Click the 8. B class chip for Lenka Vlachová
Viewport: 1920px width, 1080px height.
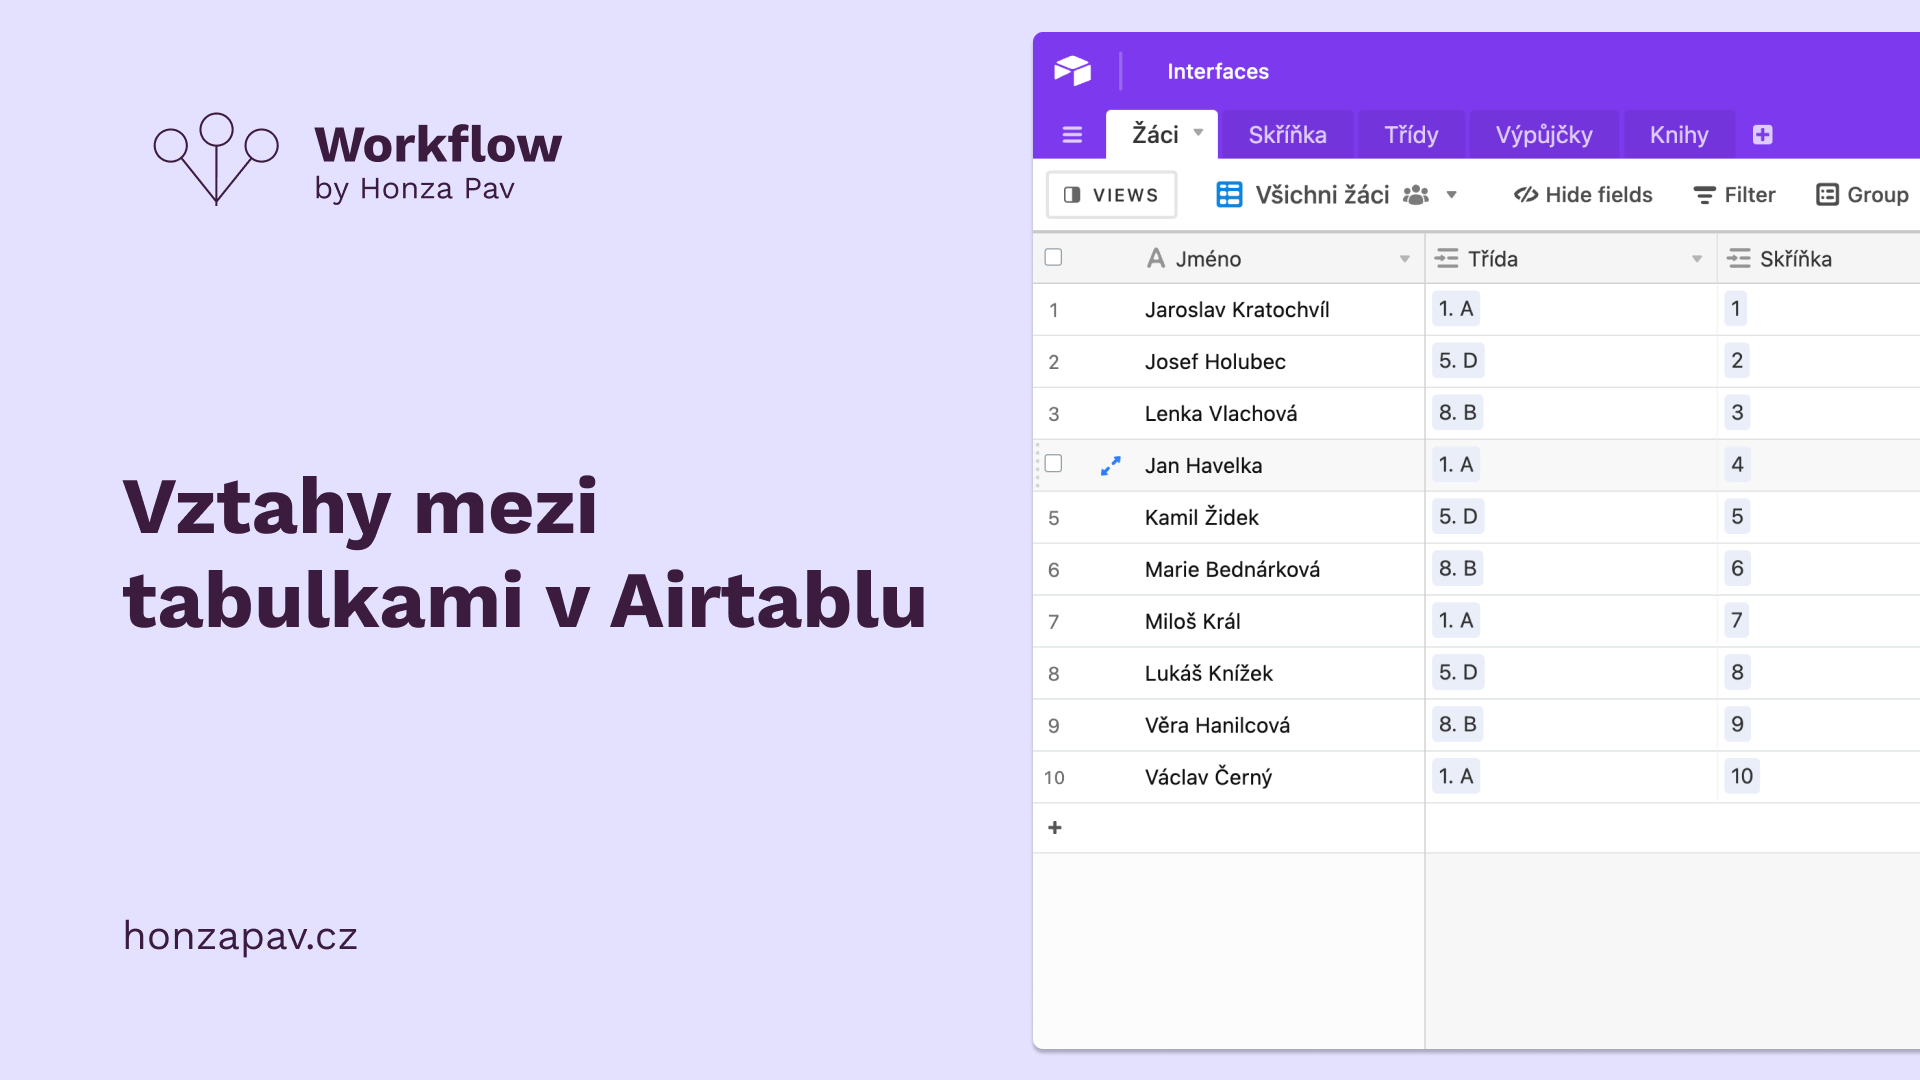[x=1457, y=413]
